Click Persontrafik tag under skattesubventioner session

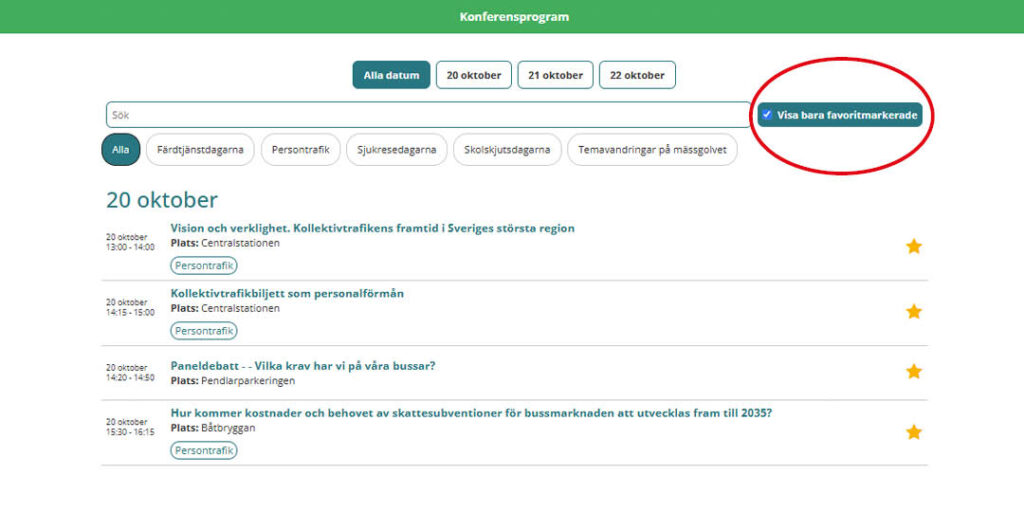pos(204,451)
